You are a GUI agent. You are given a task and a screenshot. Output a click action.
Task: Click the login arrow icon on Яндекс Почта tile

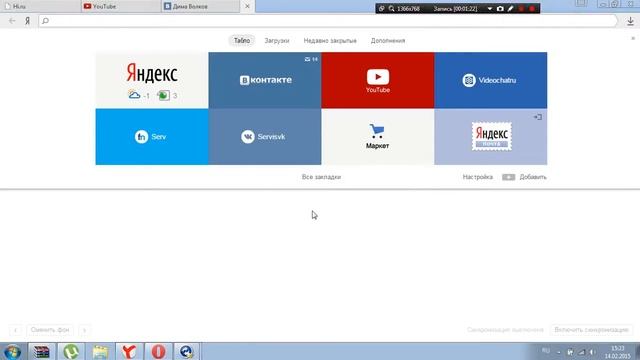pos(538,117)
